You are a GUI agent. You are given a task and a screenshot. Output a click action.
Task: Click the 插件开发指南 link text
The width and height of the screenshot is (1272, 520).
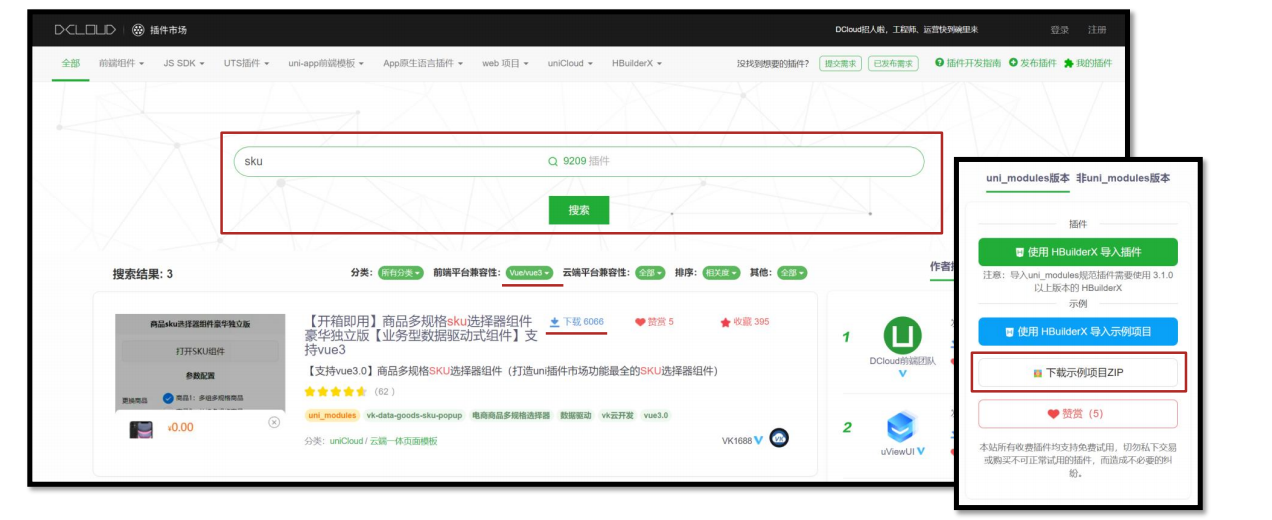pos(973,63)
